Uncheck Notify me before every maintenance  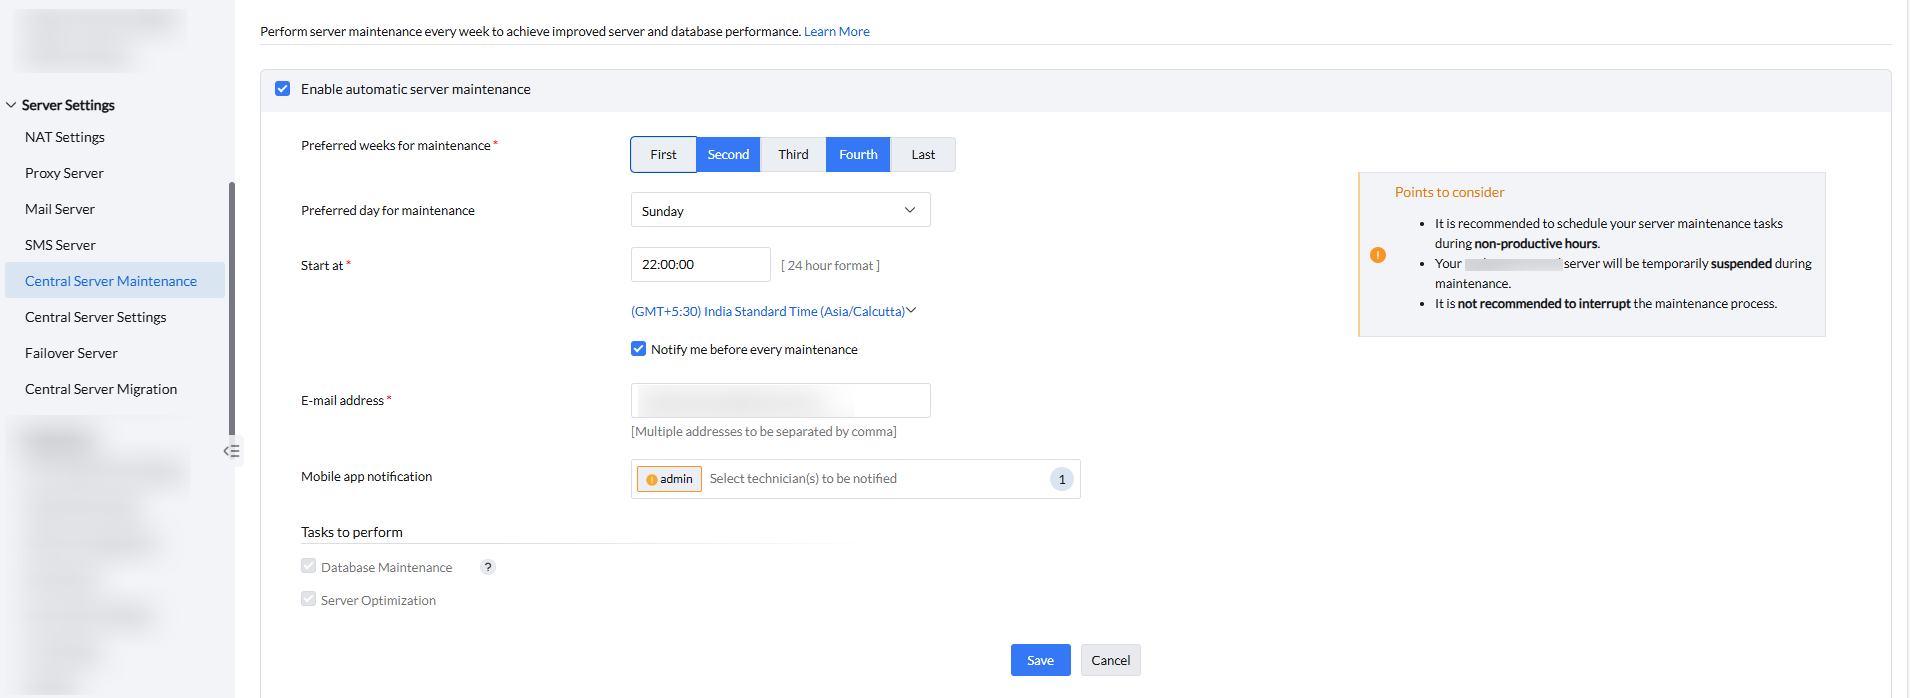(639, 349)
